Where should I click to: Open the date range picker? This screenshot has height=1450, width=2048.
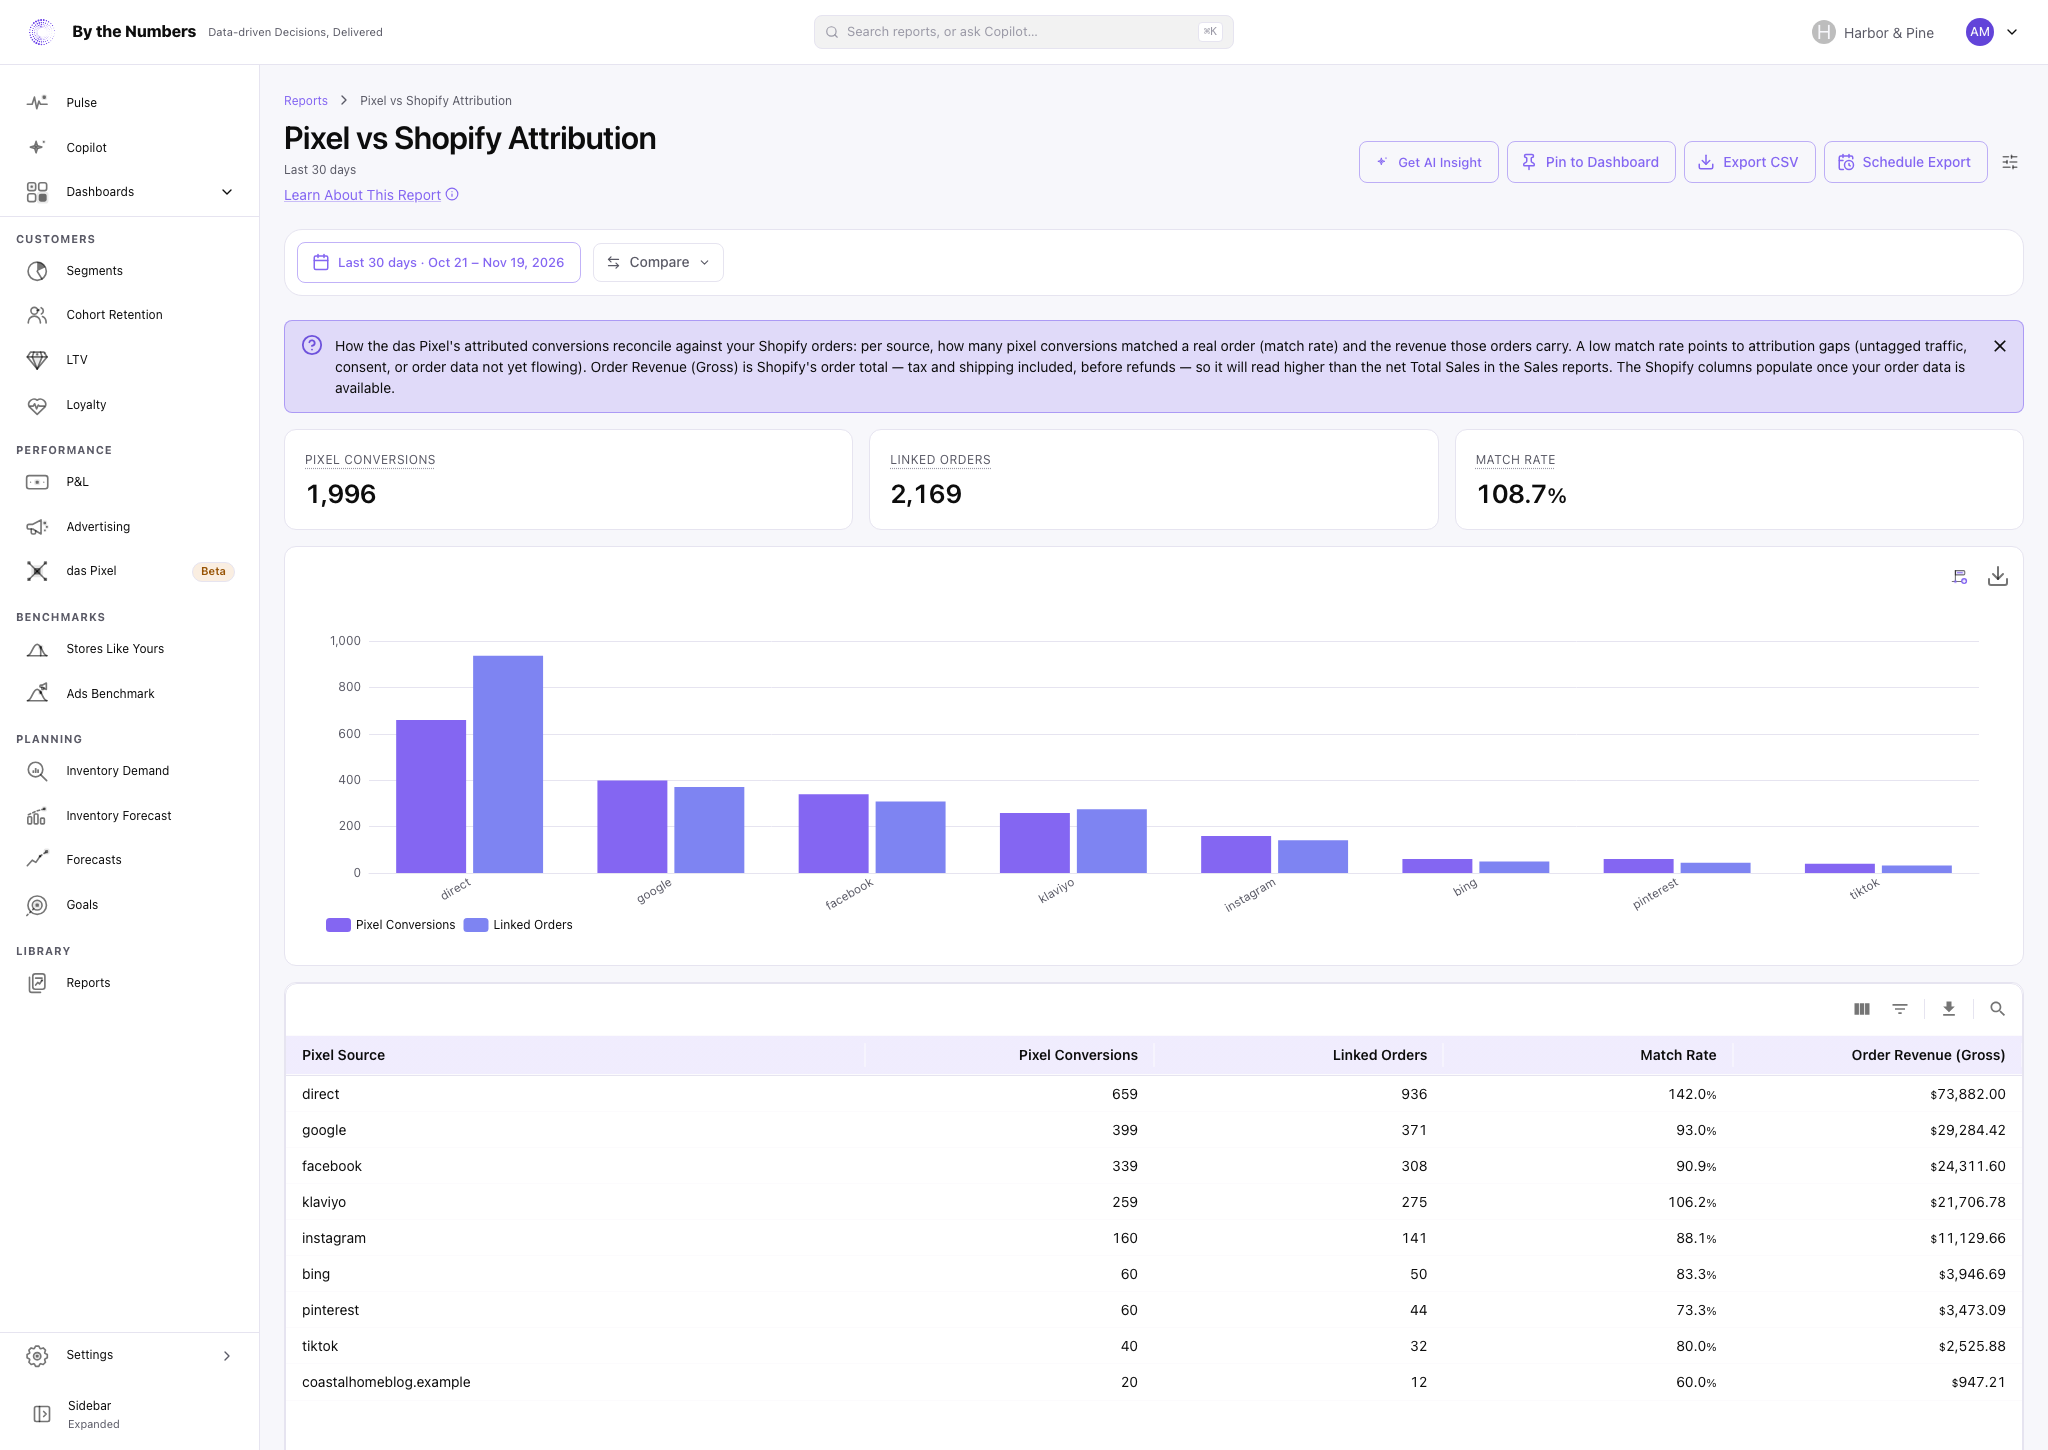(x=439, y=262)
